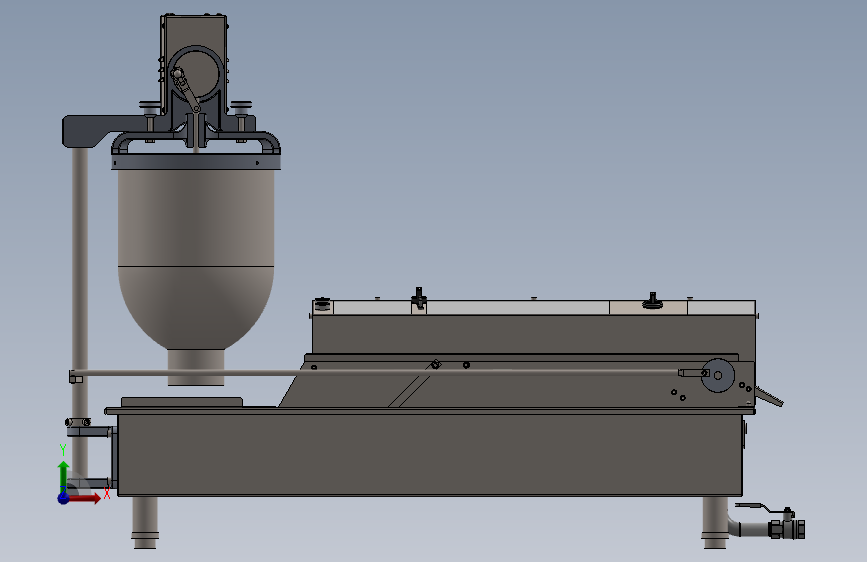Select the crank housing above the hopper
The image size is (867, 562).
pyautogui.click(x=195, y=64)
